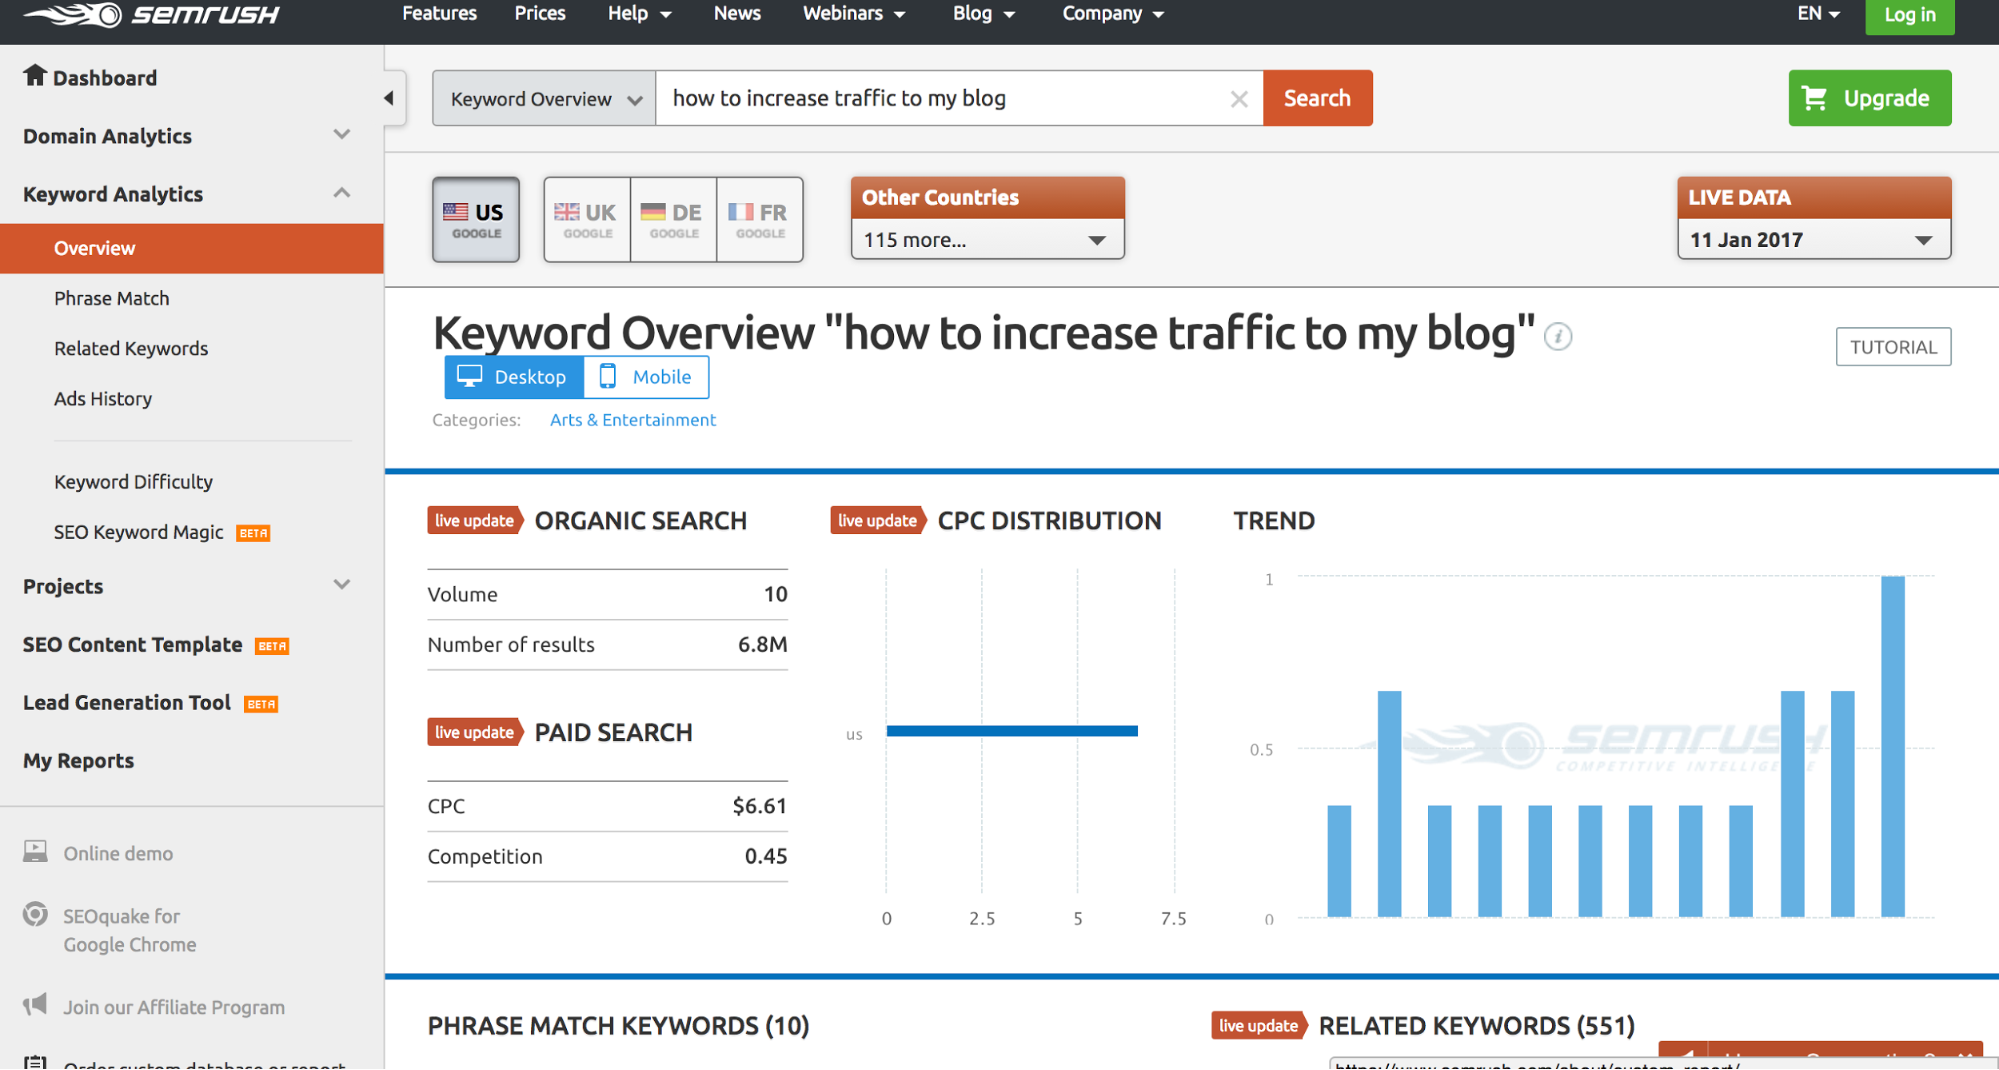Click the Online demo icon
Screen dimensions: 1999x1070
[x=35, y=852]
